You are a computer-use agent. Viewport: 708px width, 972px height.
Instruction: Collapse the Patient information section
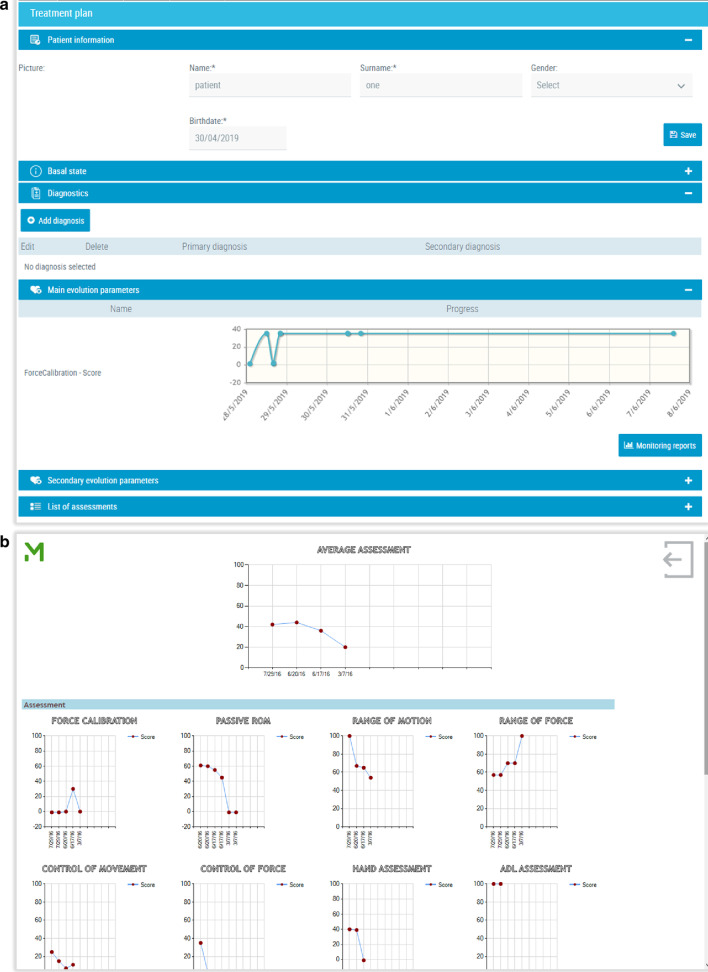click(688, 40)
